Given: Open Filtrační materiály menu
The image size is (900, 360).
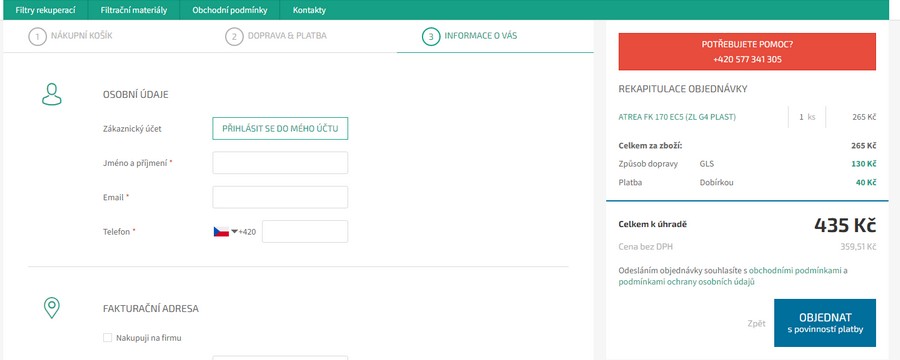Looking at the screenshot, I should (134, 10).
